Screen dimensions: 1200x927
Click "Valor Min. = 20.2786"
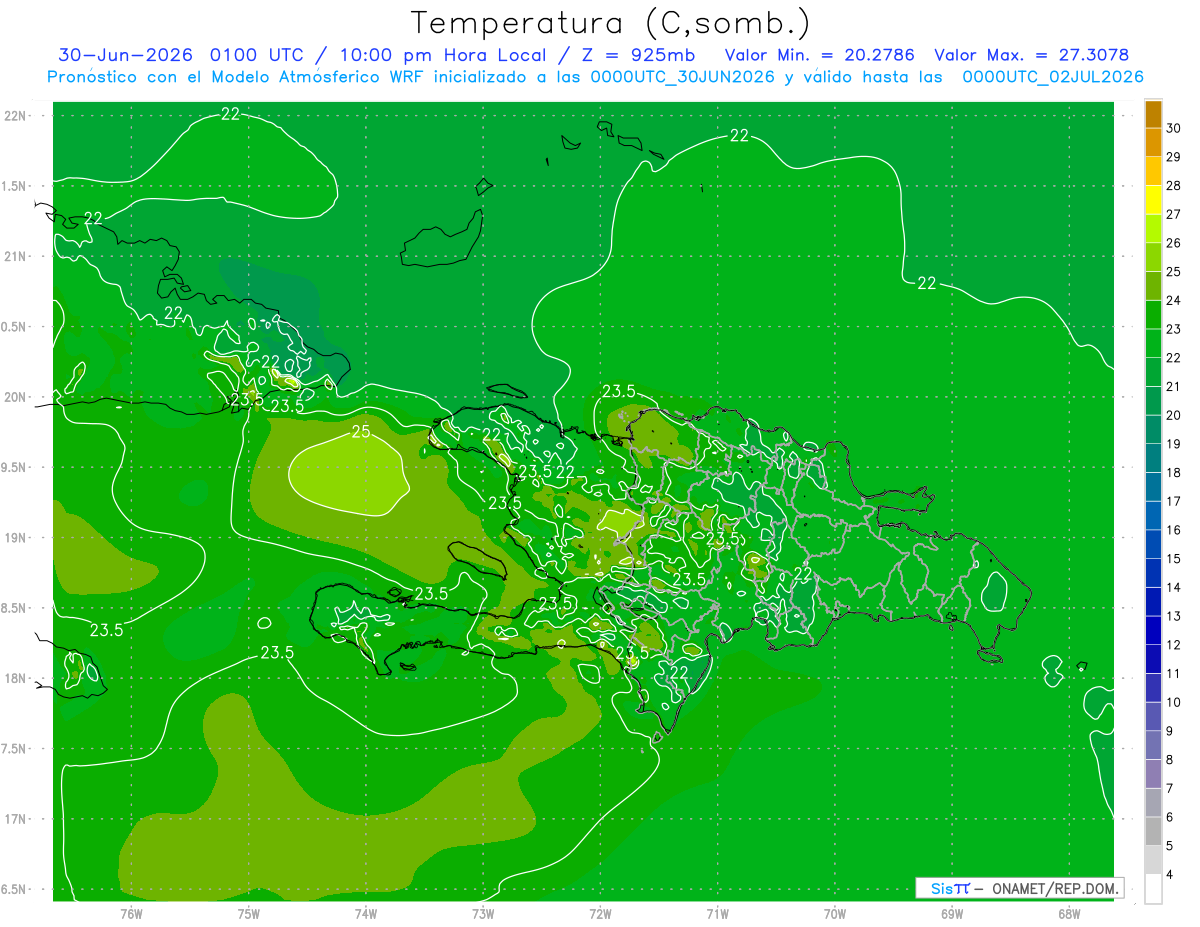820,55
